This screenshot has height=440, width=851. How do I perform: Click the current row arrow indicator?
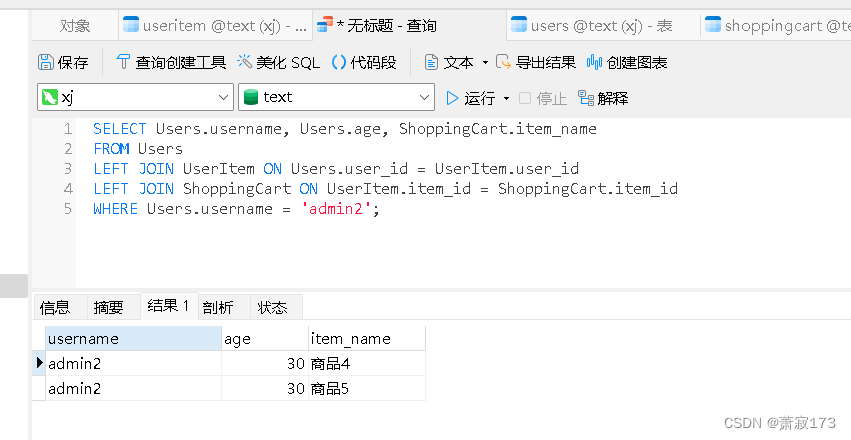[39, 363]
